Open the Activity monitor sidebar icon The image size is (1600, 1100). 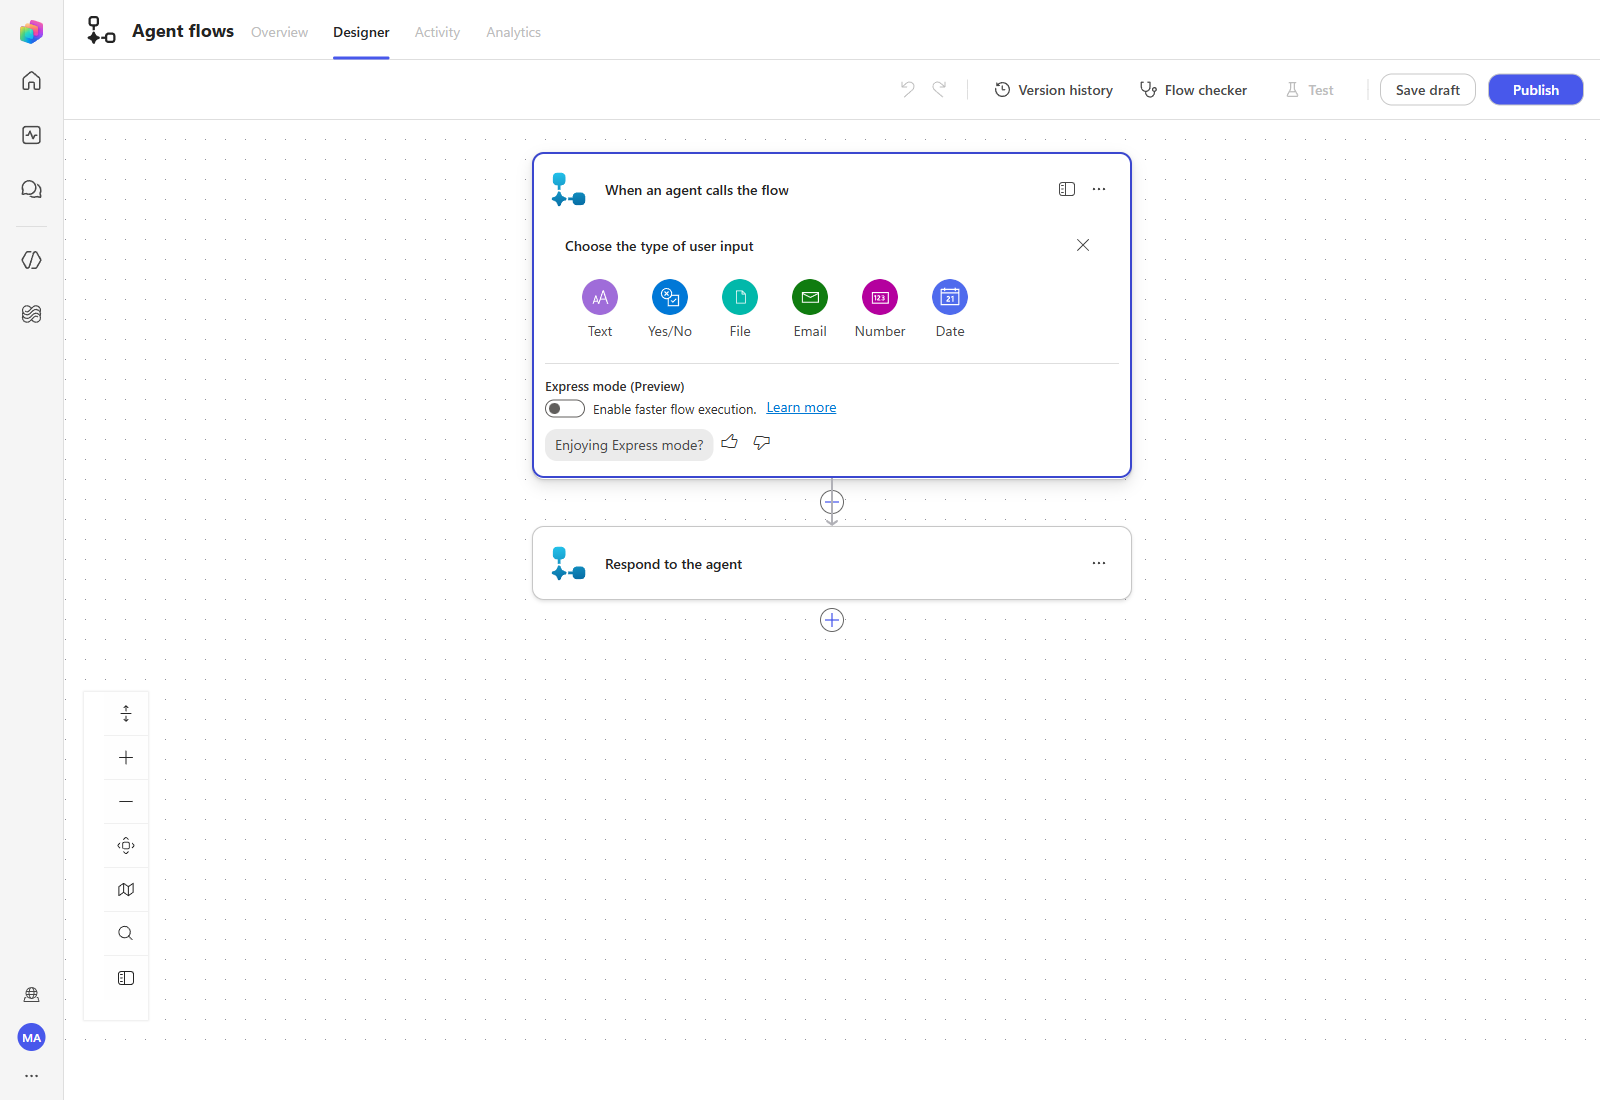tap(32, 135)
